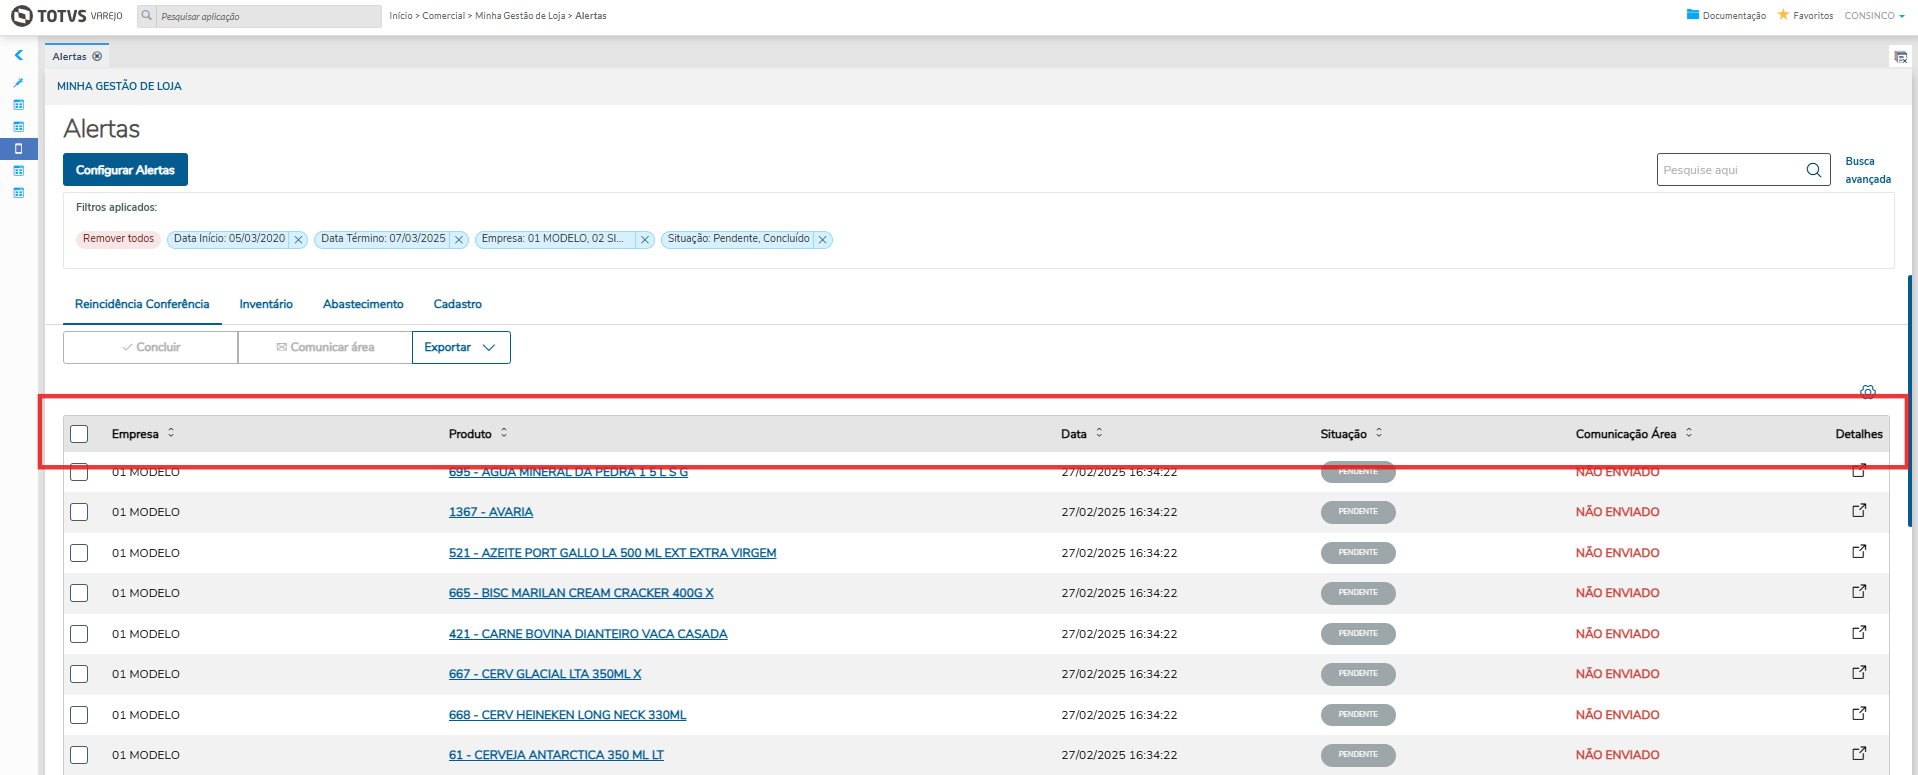Open details icon for CERV GLACIAL LTA row
This screenshot has height=775, width=1918.
coord(1859,673)
